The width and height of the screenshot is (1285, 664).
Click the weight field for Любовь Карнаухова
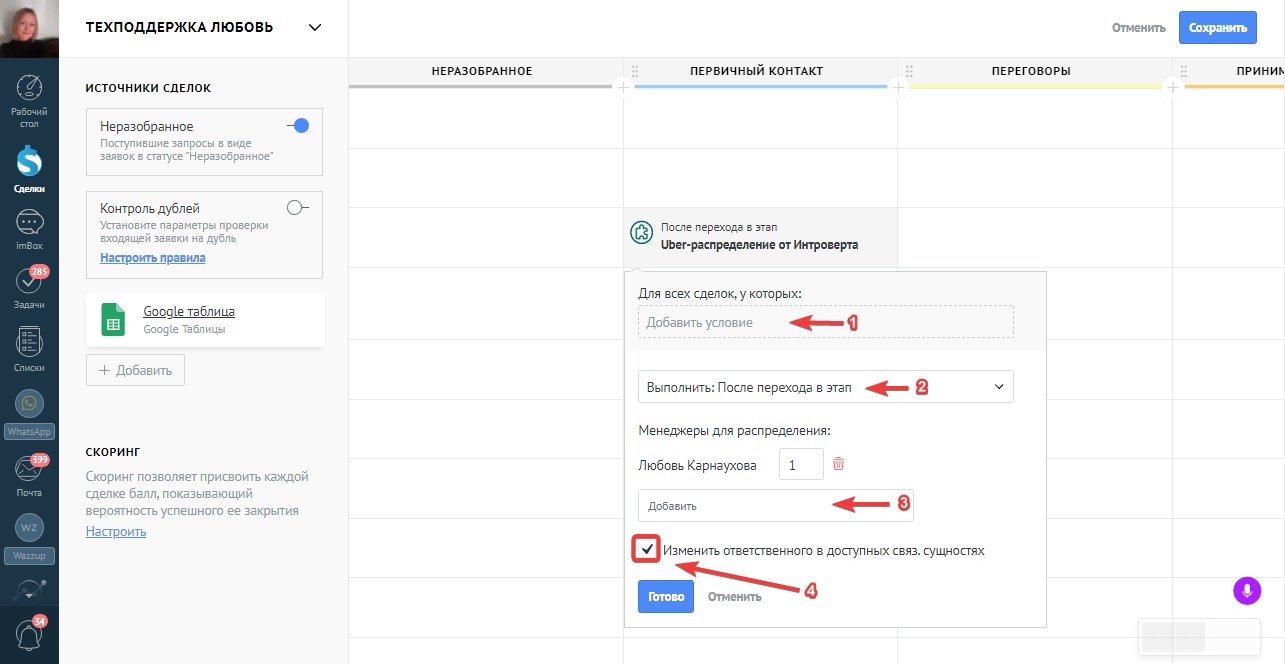(801, 465)
